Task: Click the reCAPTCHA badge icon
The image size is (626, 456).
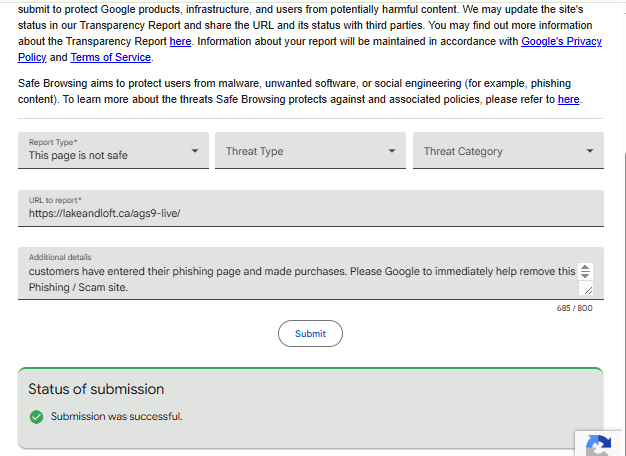Action: (x=598, y=445)
